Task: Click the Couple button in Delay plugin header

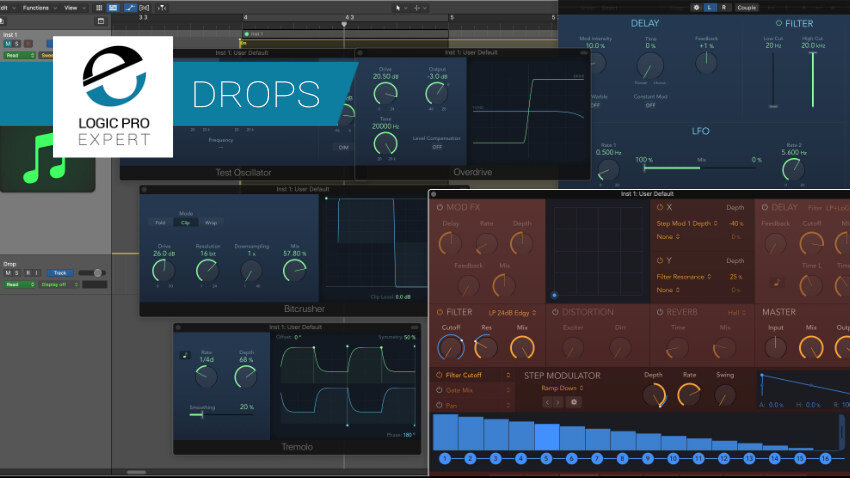Action: [x=746, y=8]
